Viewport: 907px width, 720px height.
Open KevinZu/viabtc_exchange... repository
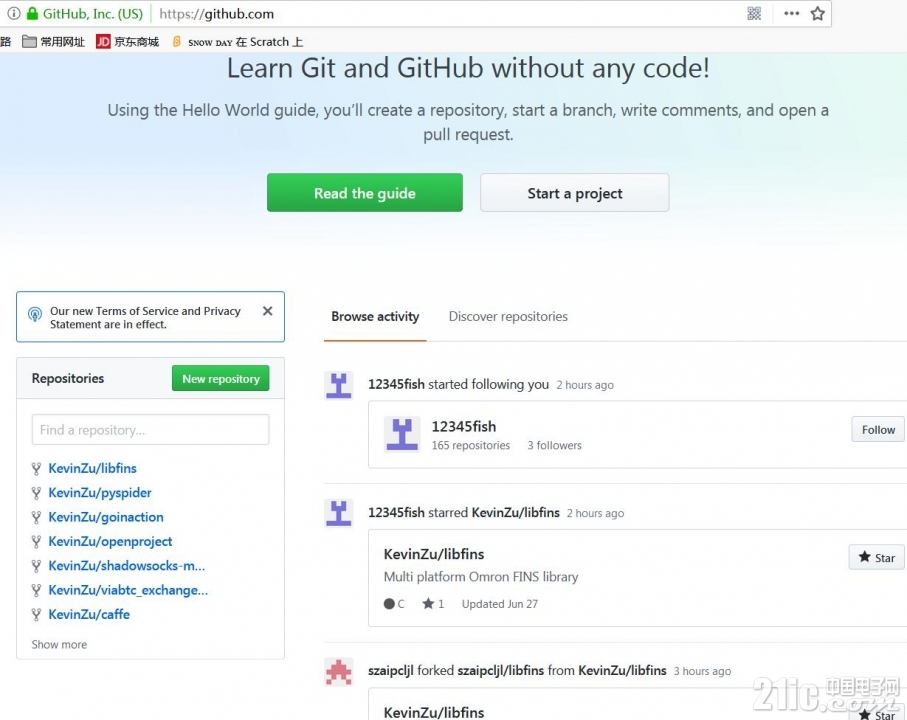click(x=128, y=590)
